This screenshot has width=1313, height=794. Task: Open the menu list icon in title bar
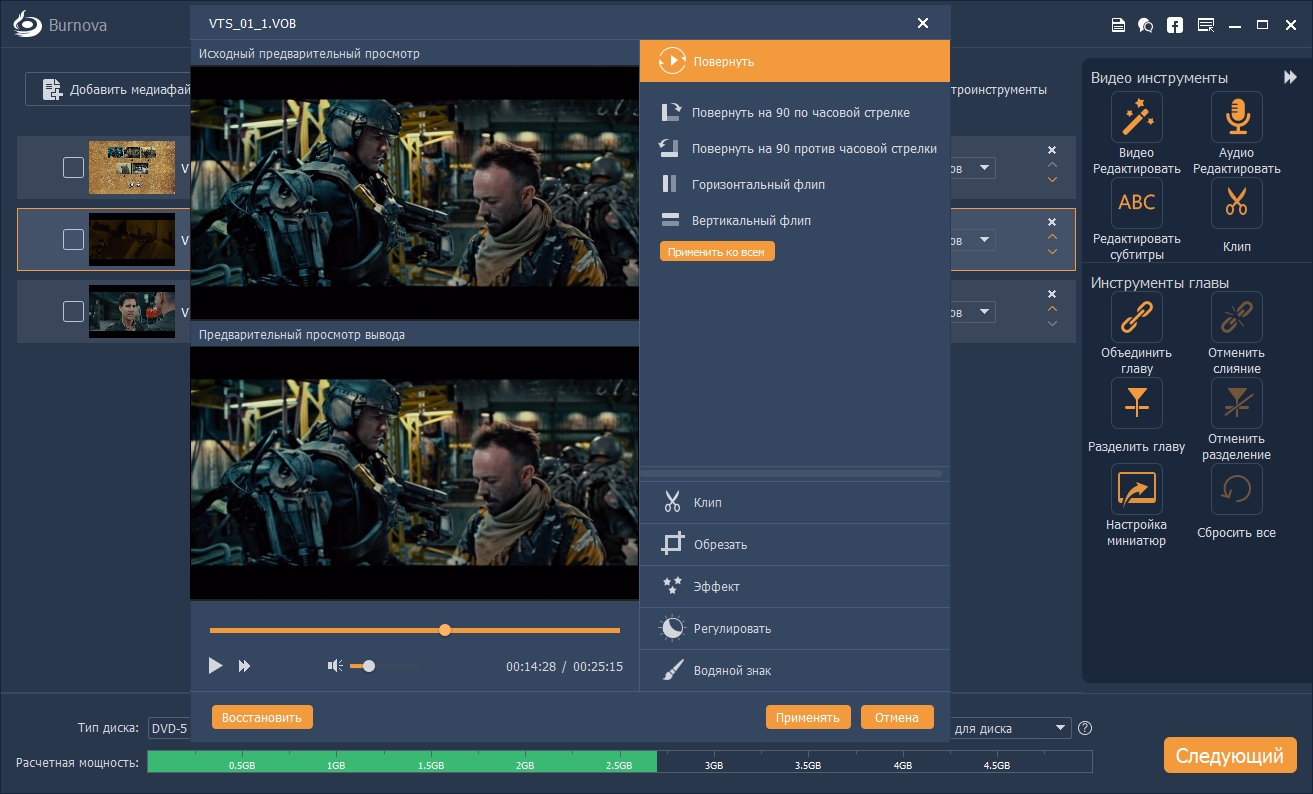pyautogui.click(x=1205, y=25)
